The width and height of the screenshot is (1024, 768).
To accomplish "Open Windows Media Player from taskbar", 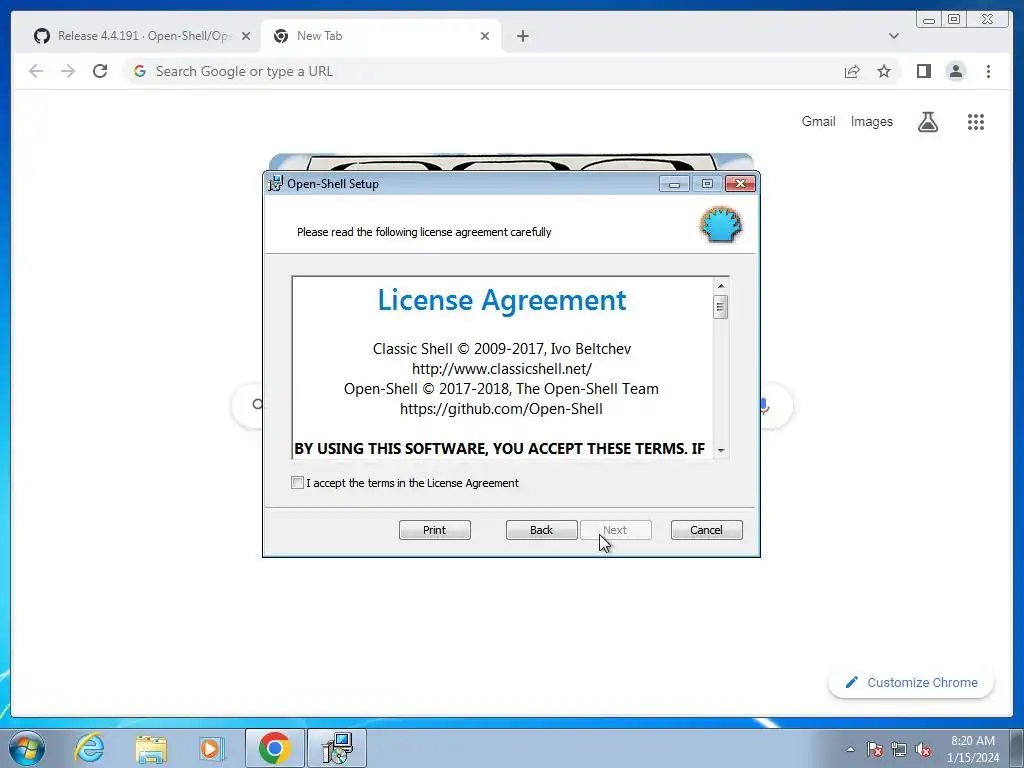I will click(212, 748).
